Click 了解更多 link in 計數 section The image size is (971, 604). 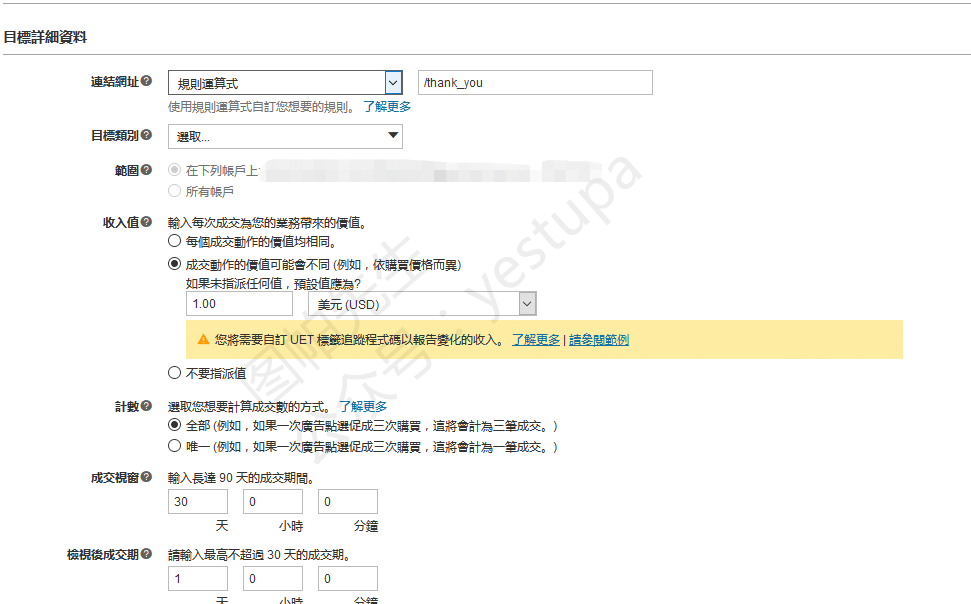363,406
